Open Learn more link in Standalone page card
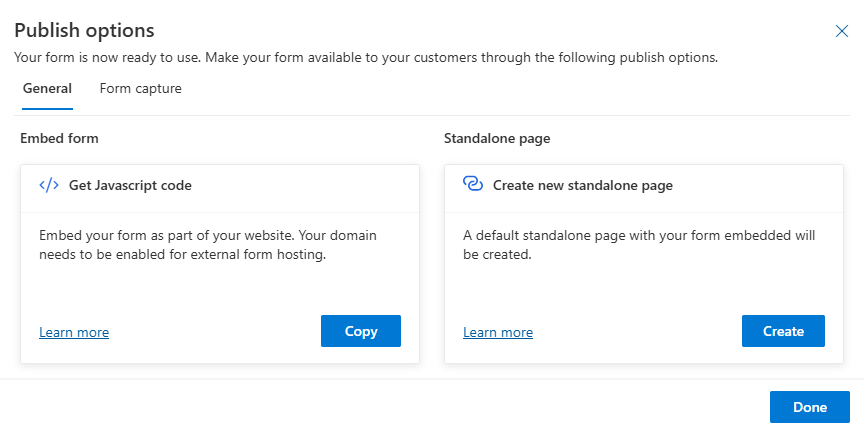 click(498, 332)
